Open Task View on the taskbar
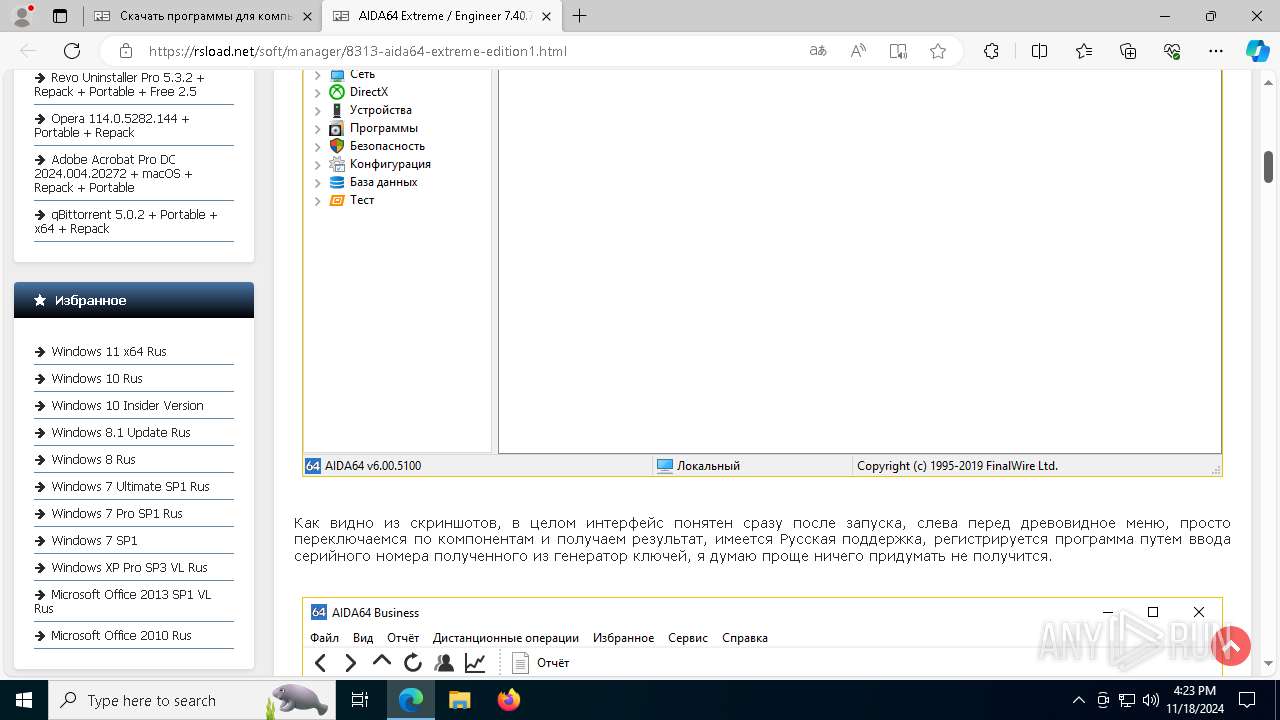This screenshot has width=1280, height=720. point(360,700)
